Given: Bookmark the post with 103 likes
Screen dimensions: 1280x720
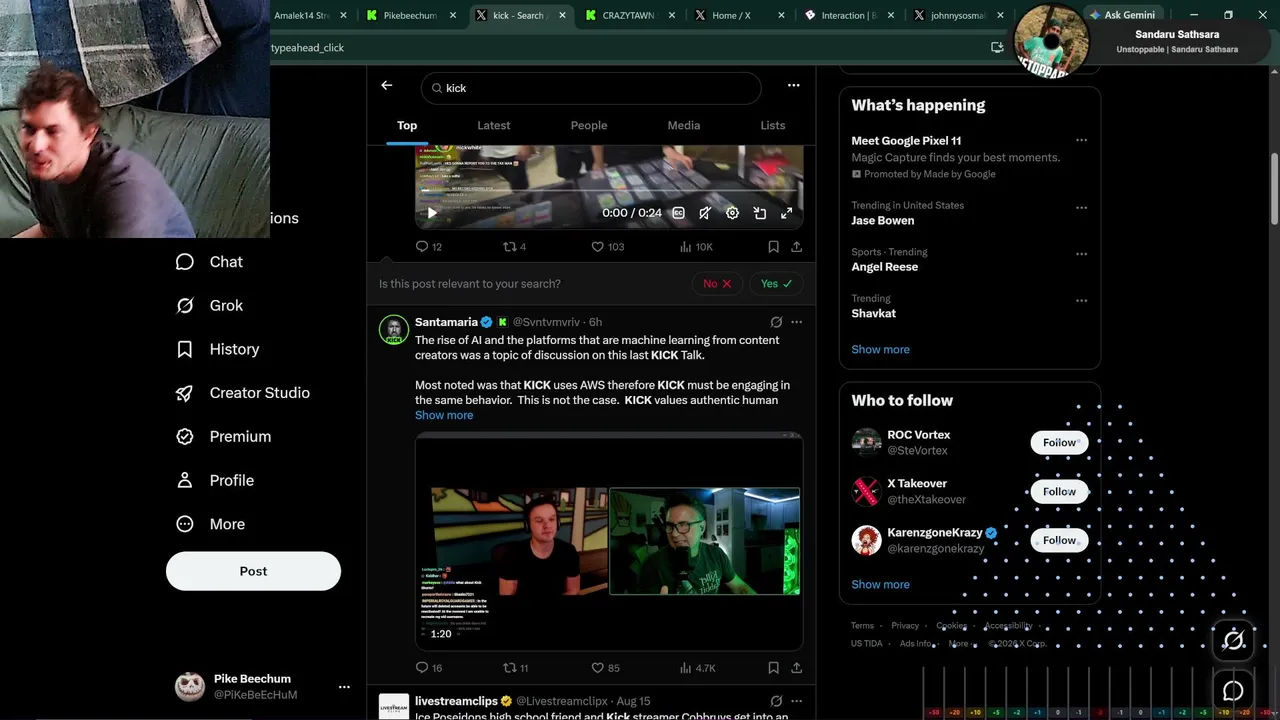Looking at the screenshot, I should (x=773, y=247).
